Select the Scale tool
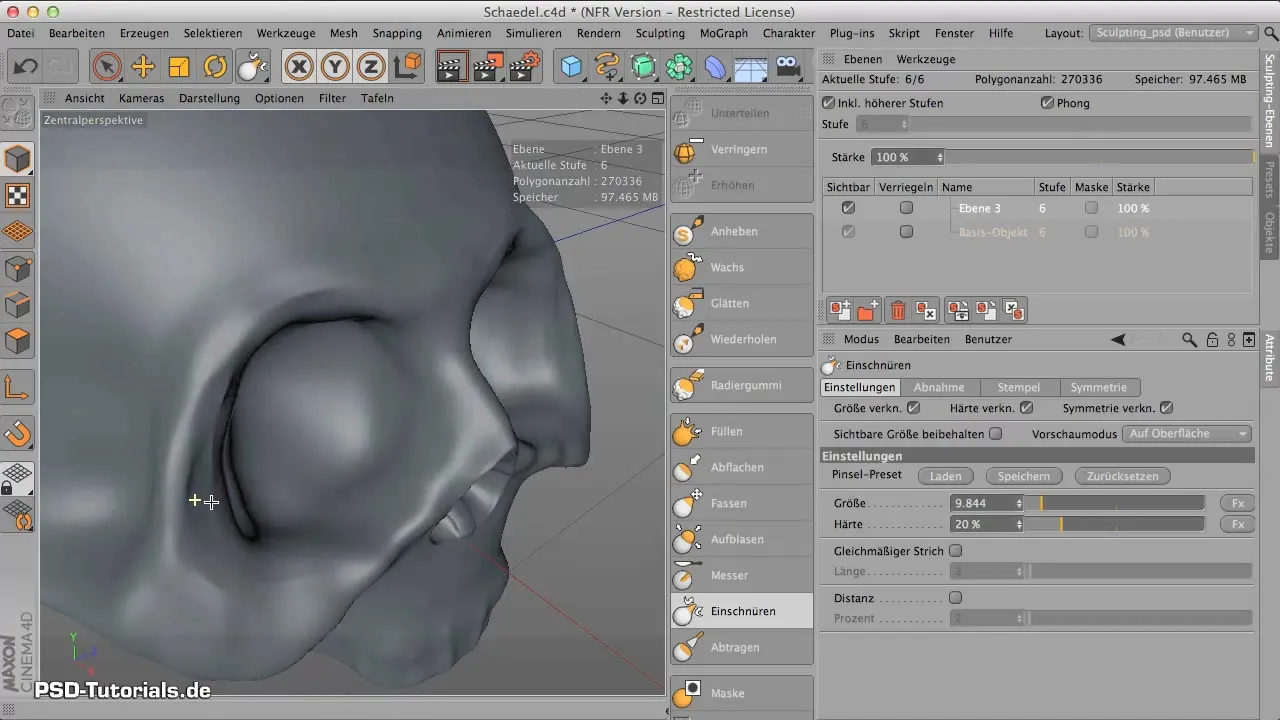 pos(179,67)
